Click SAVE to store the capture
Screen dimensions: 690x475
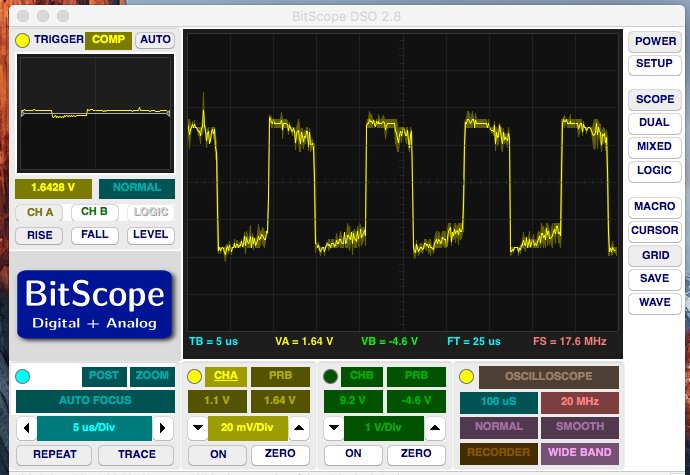(x=655, y=279)
